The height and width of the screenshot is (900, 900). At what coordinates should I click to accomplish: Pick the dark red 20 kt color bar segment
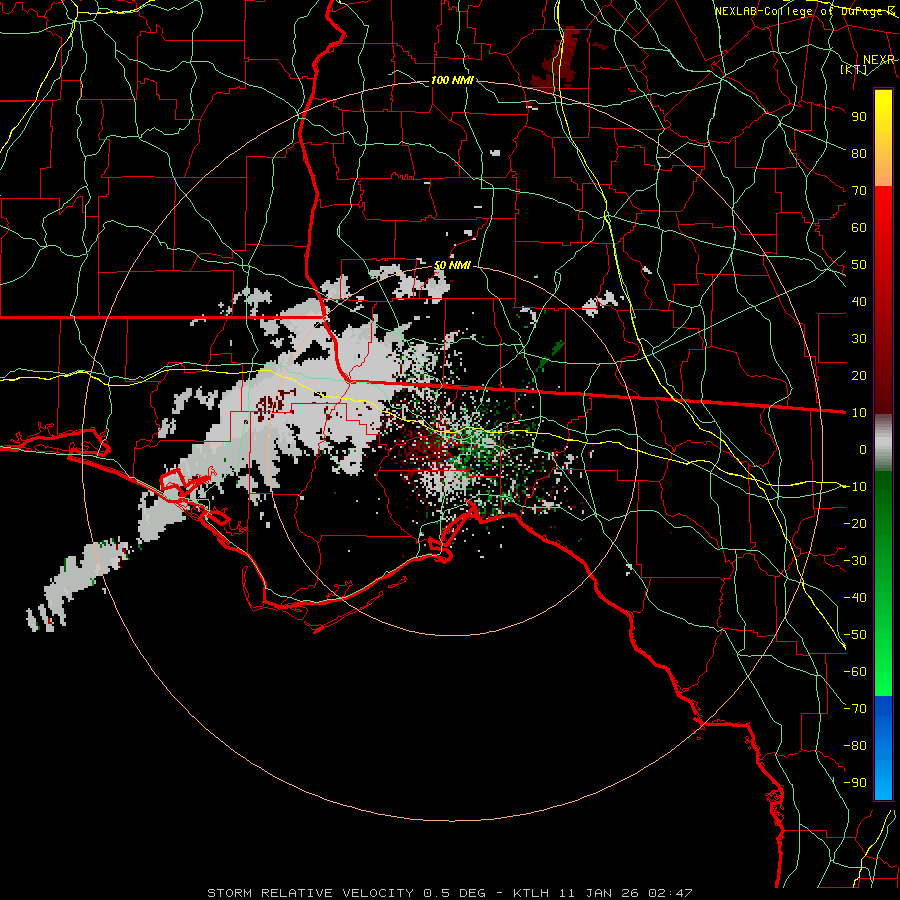tap(883, 375)
